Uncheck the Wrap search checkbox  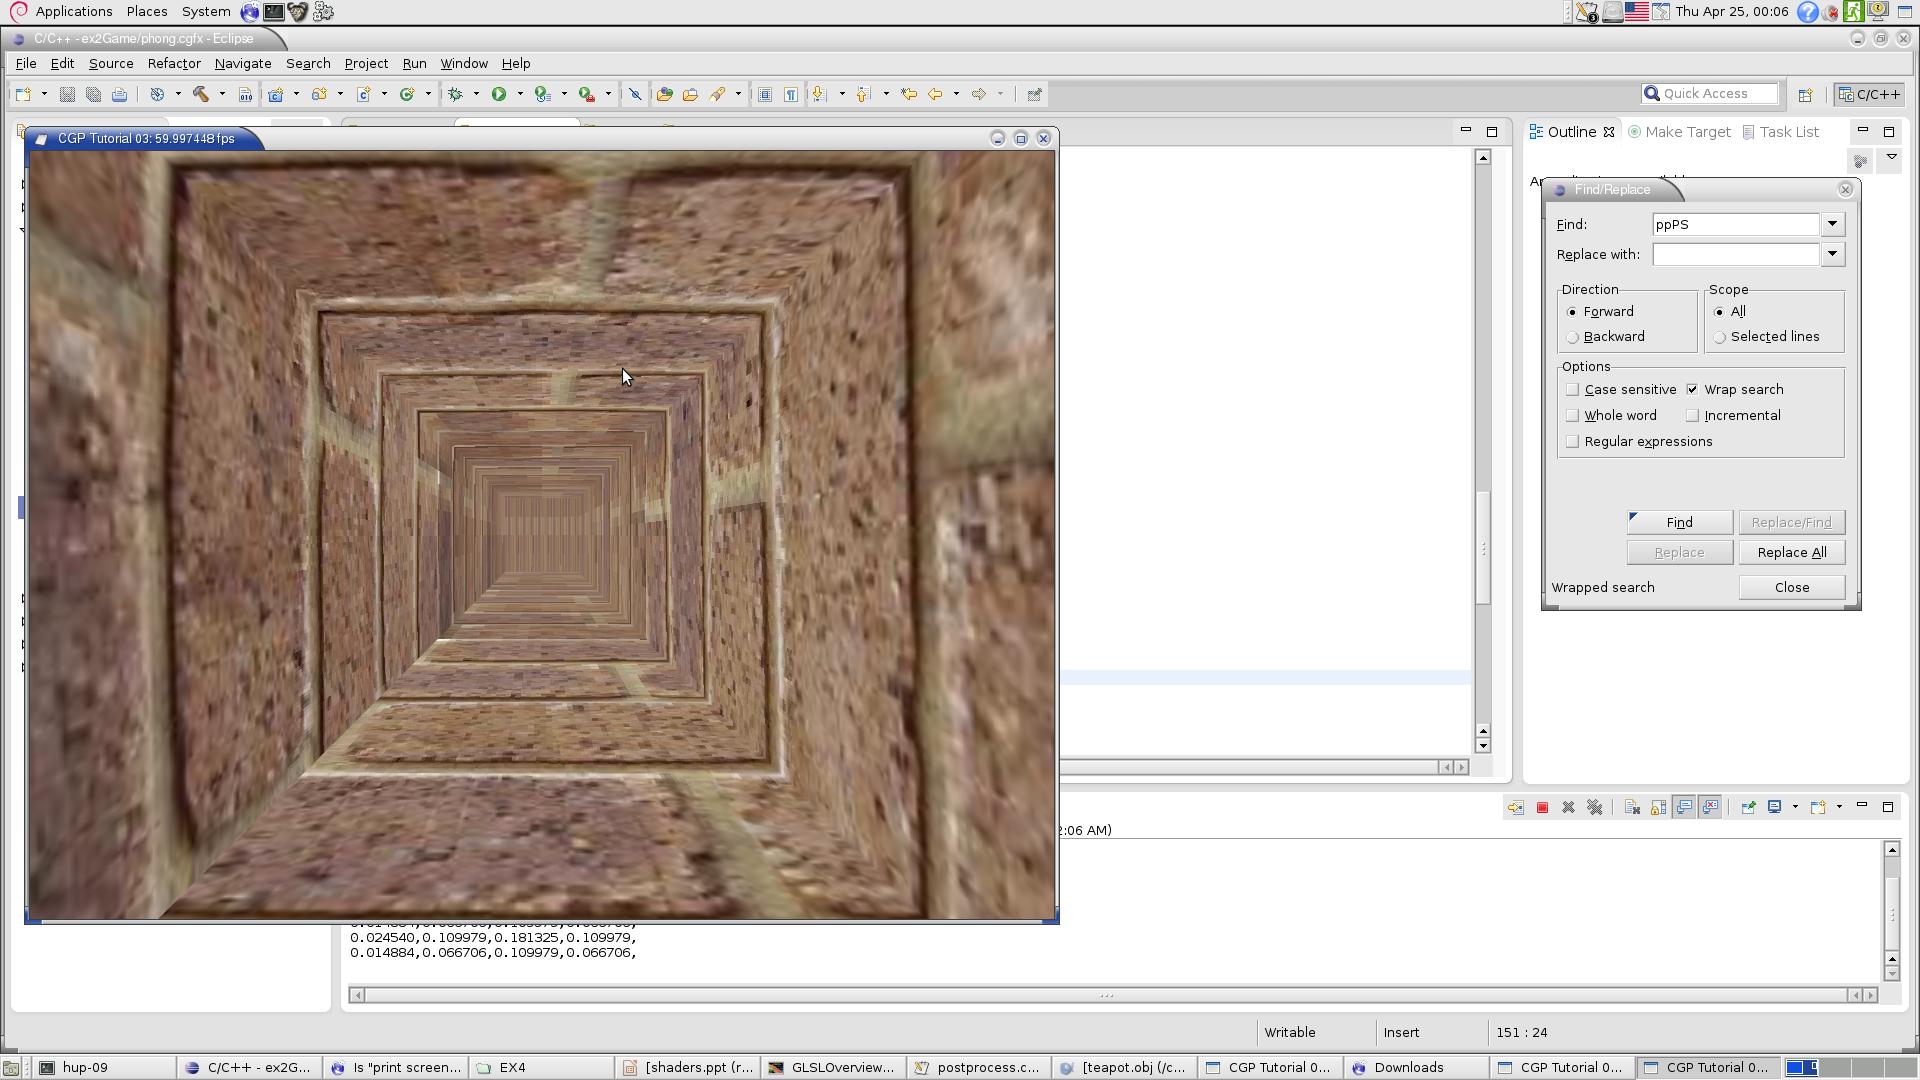[1692, 390]
